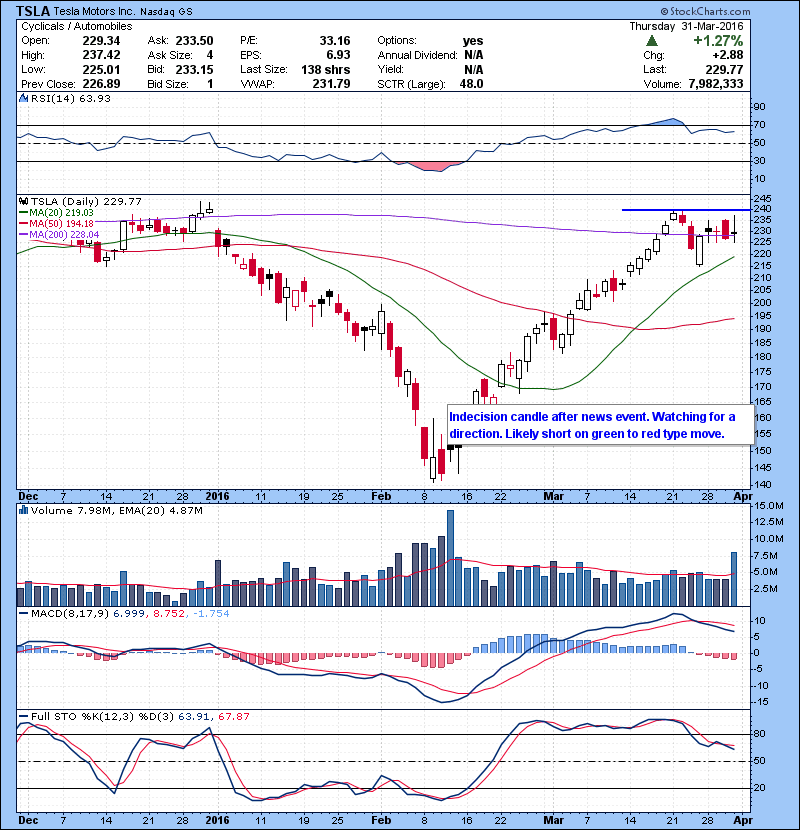Click the StockCharts.com copyright text
Image resolution: width=800 pixels, height=830 pixels.
pos(705,11)
